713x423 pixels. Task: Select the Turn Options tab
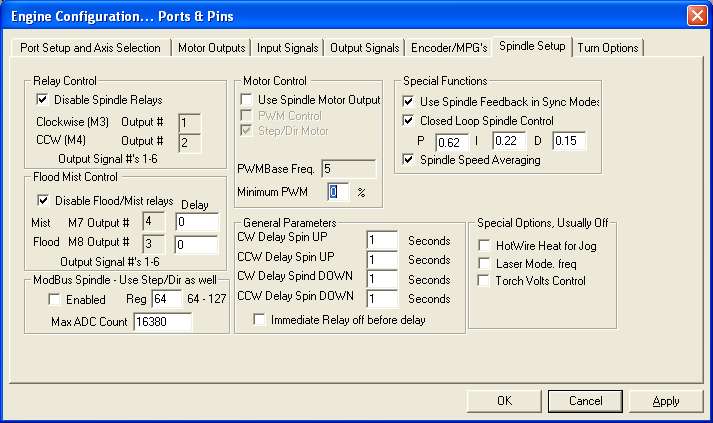coord(608,48)
